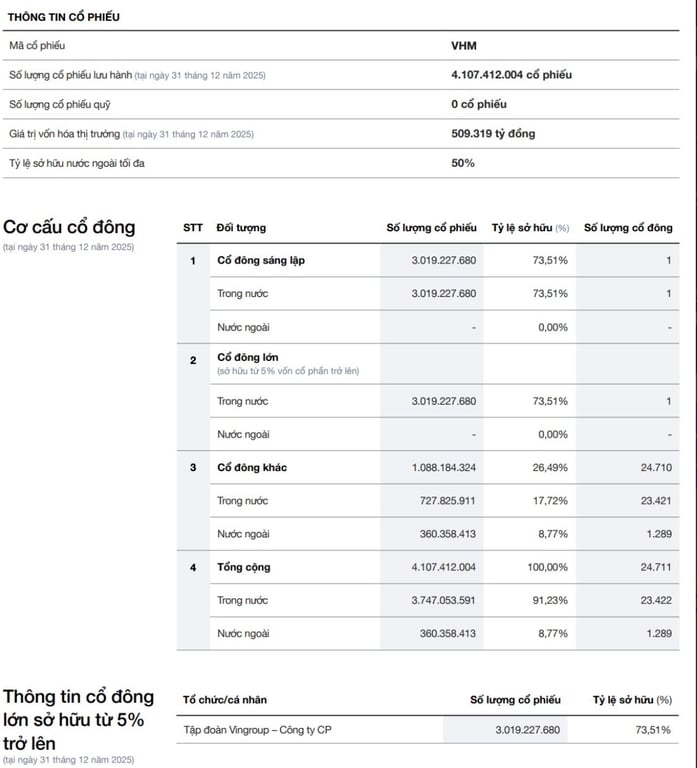Click the 50% maximum foreign ownership value

463,163
